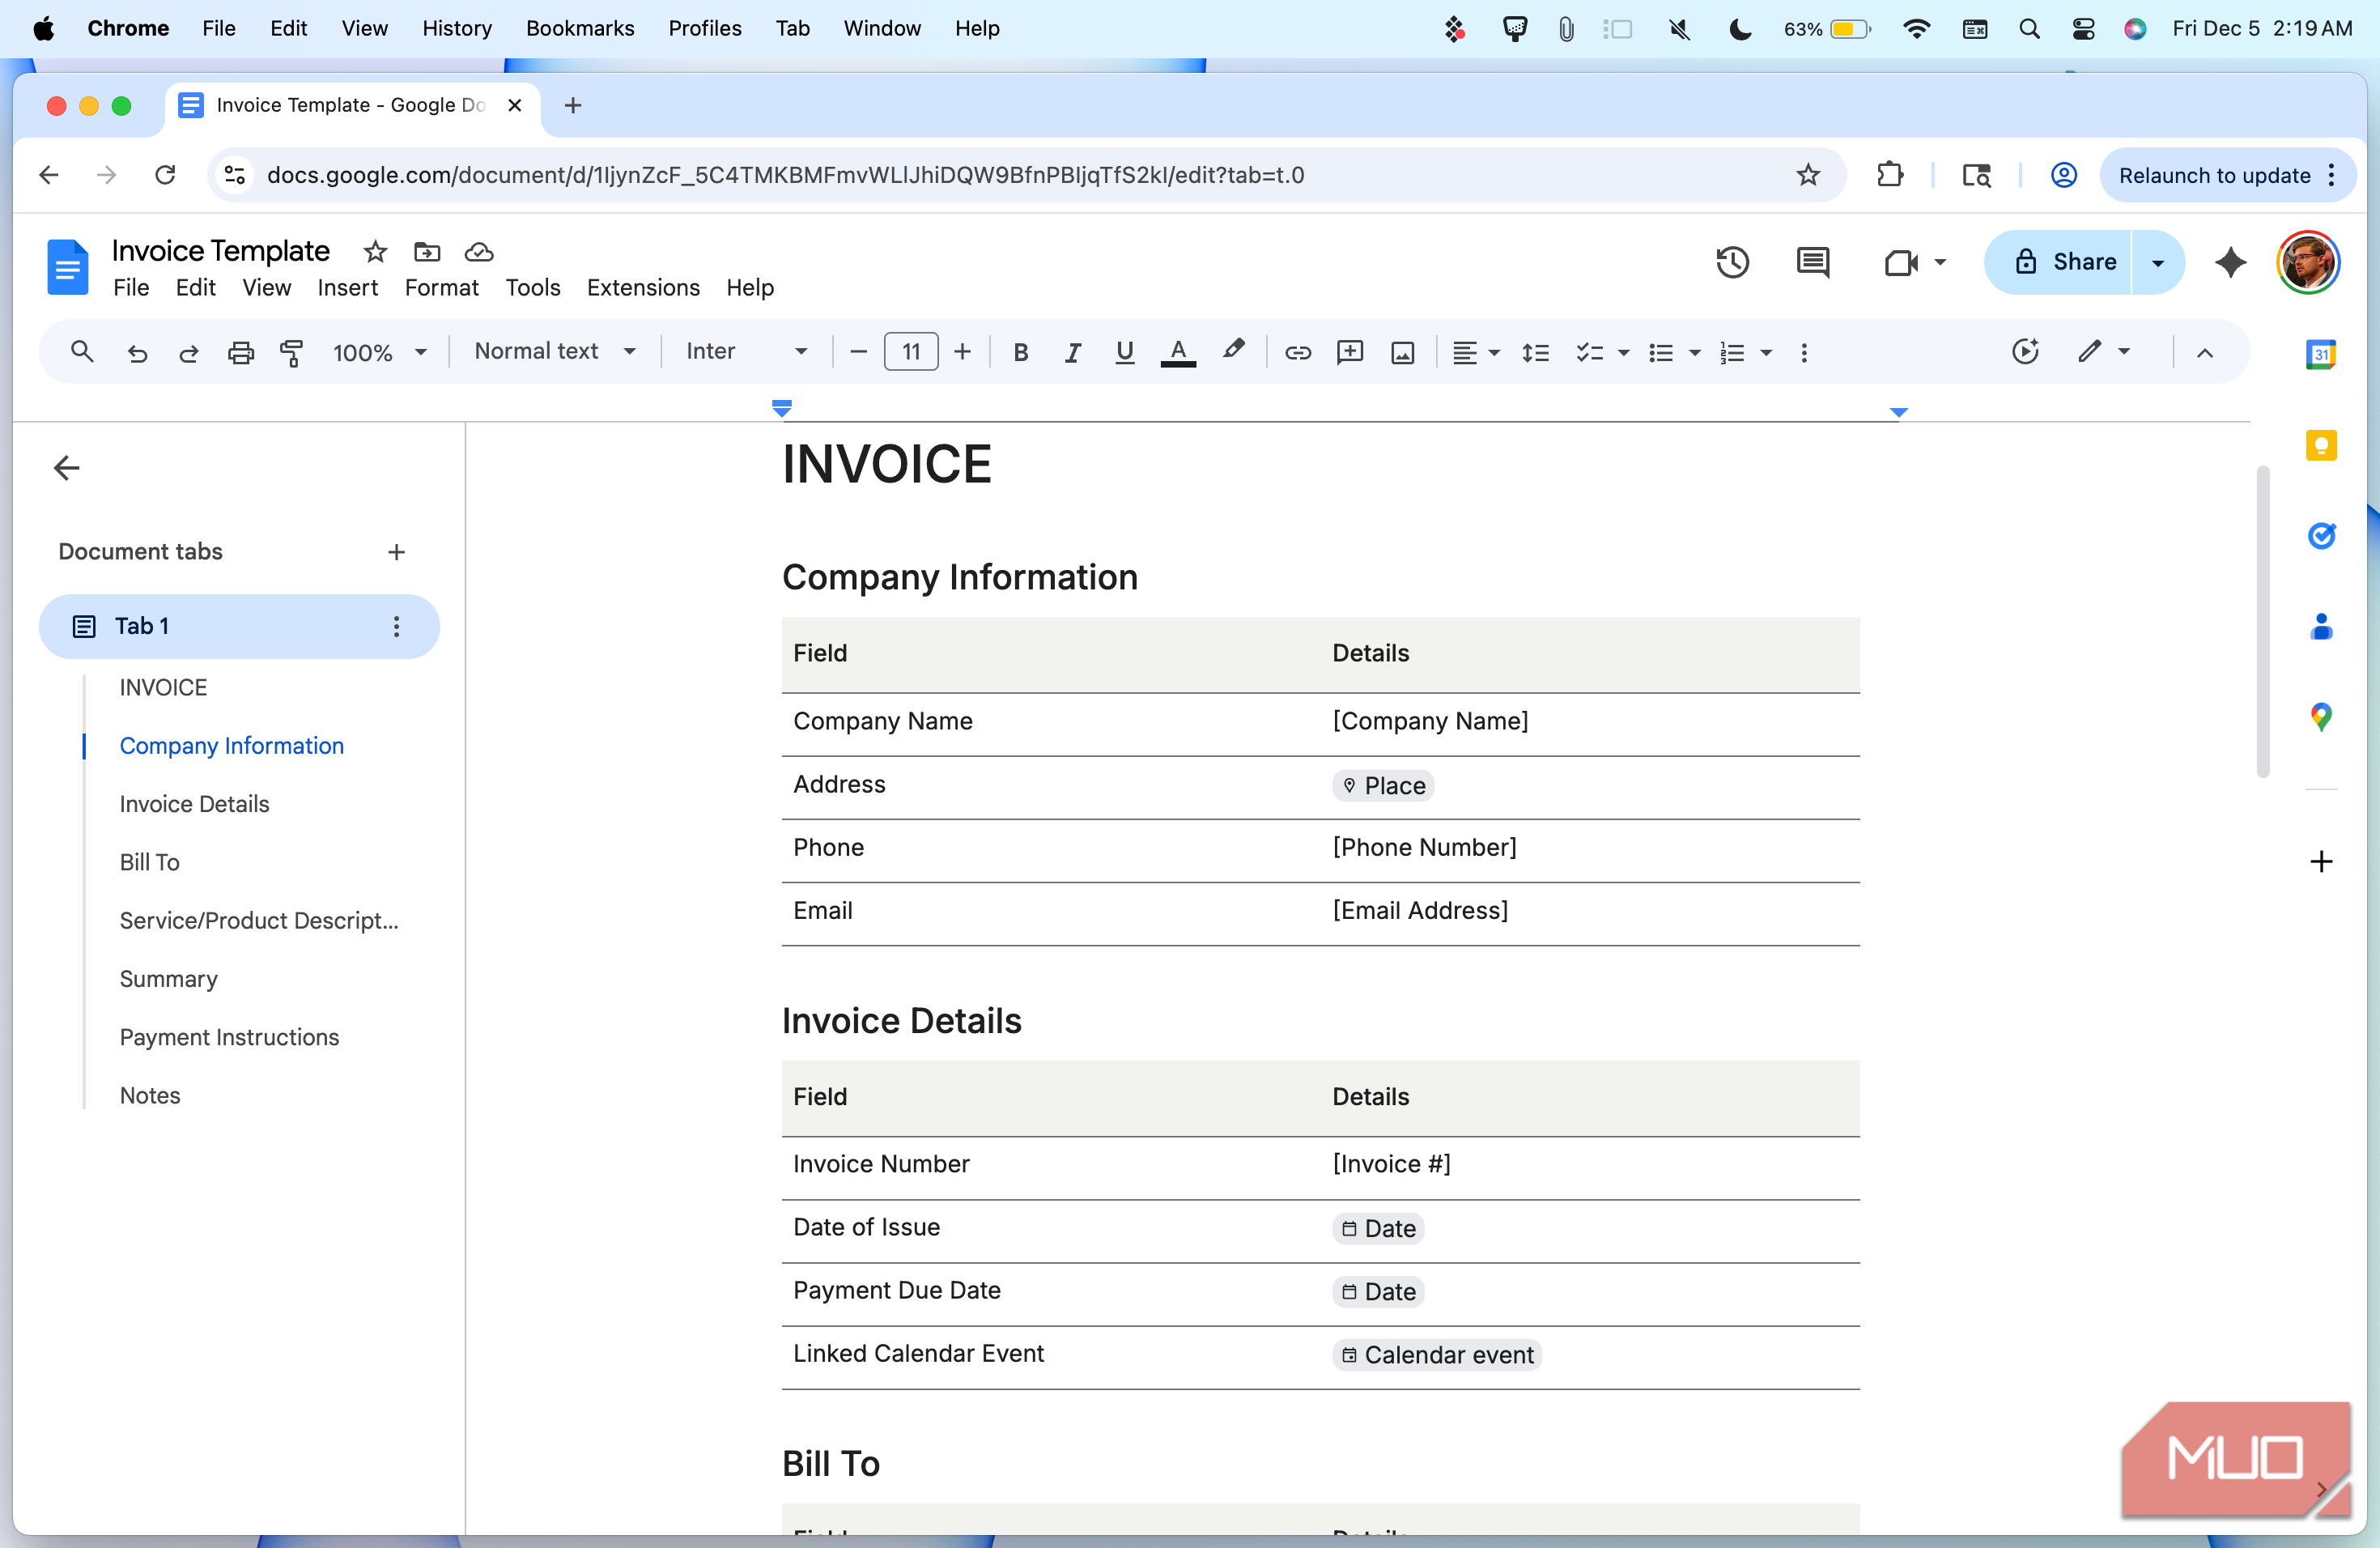This screenshot has width=2380, height=1548.
Task: Collapse the document tabs sidebar arrow
Action: (x=66, y=467)
